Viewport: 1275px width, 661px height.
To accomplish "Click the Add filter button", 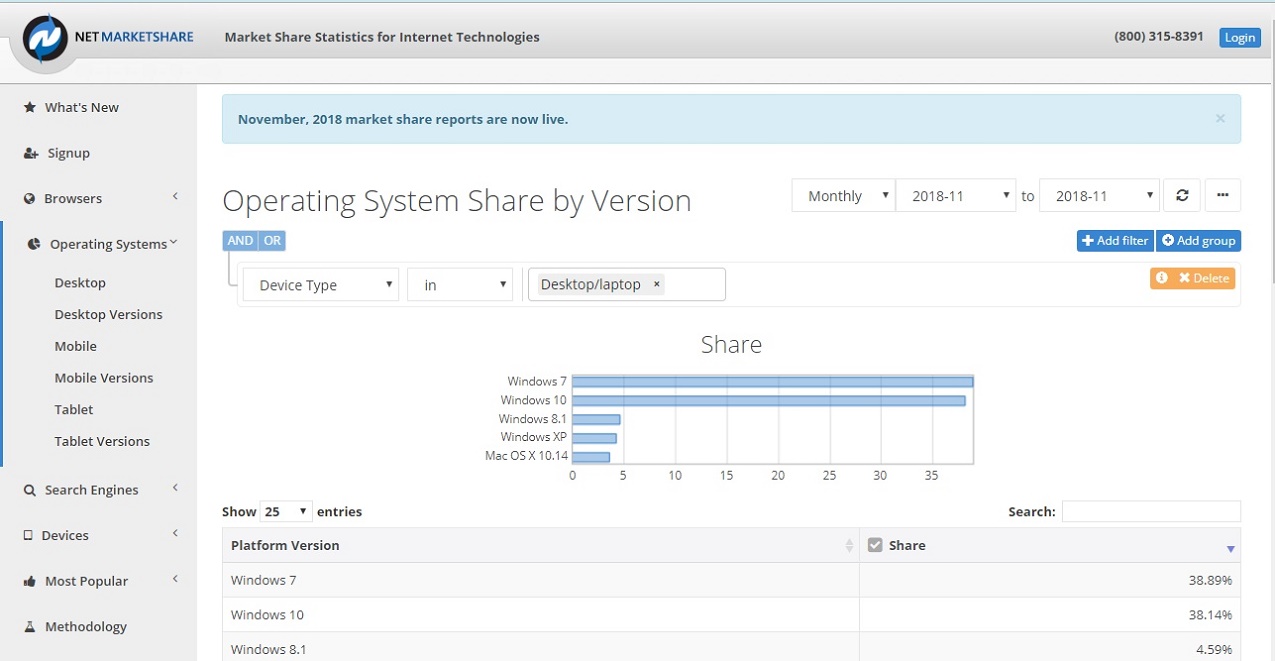I will pos(1115,241).
